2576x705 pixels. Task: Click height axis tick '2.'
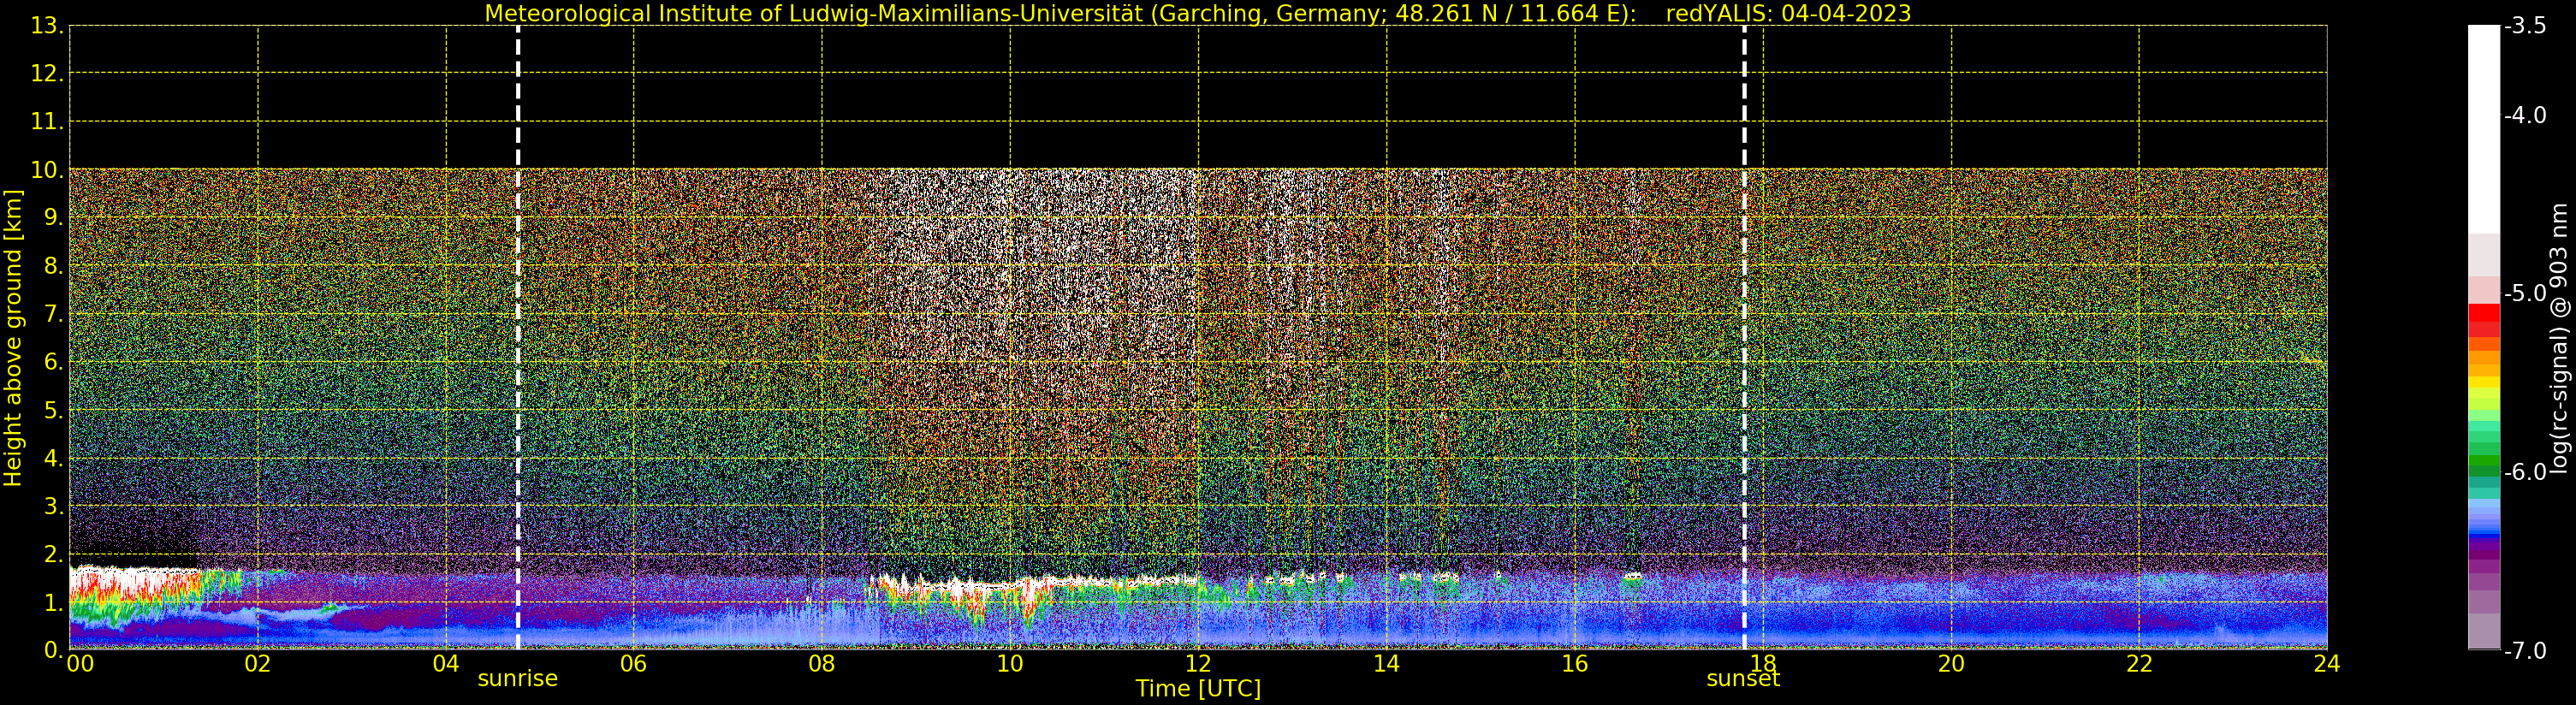(x=54, y=554)
